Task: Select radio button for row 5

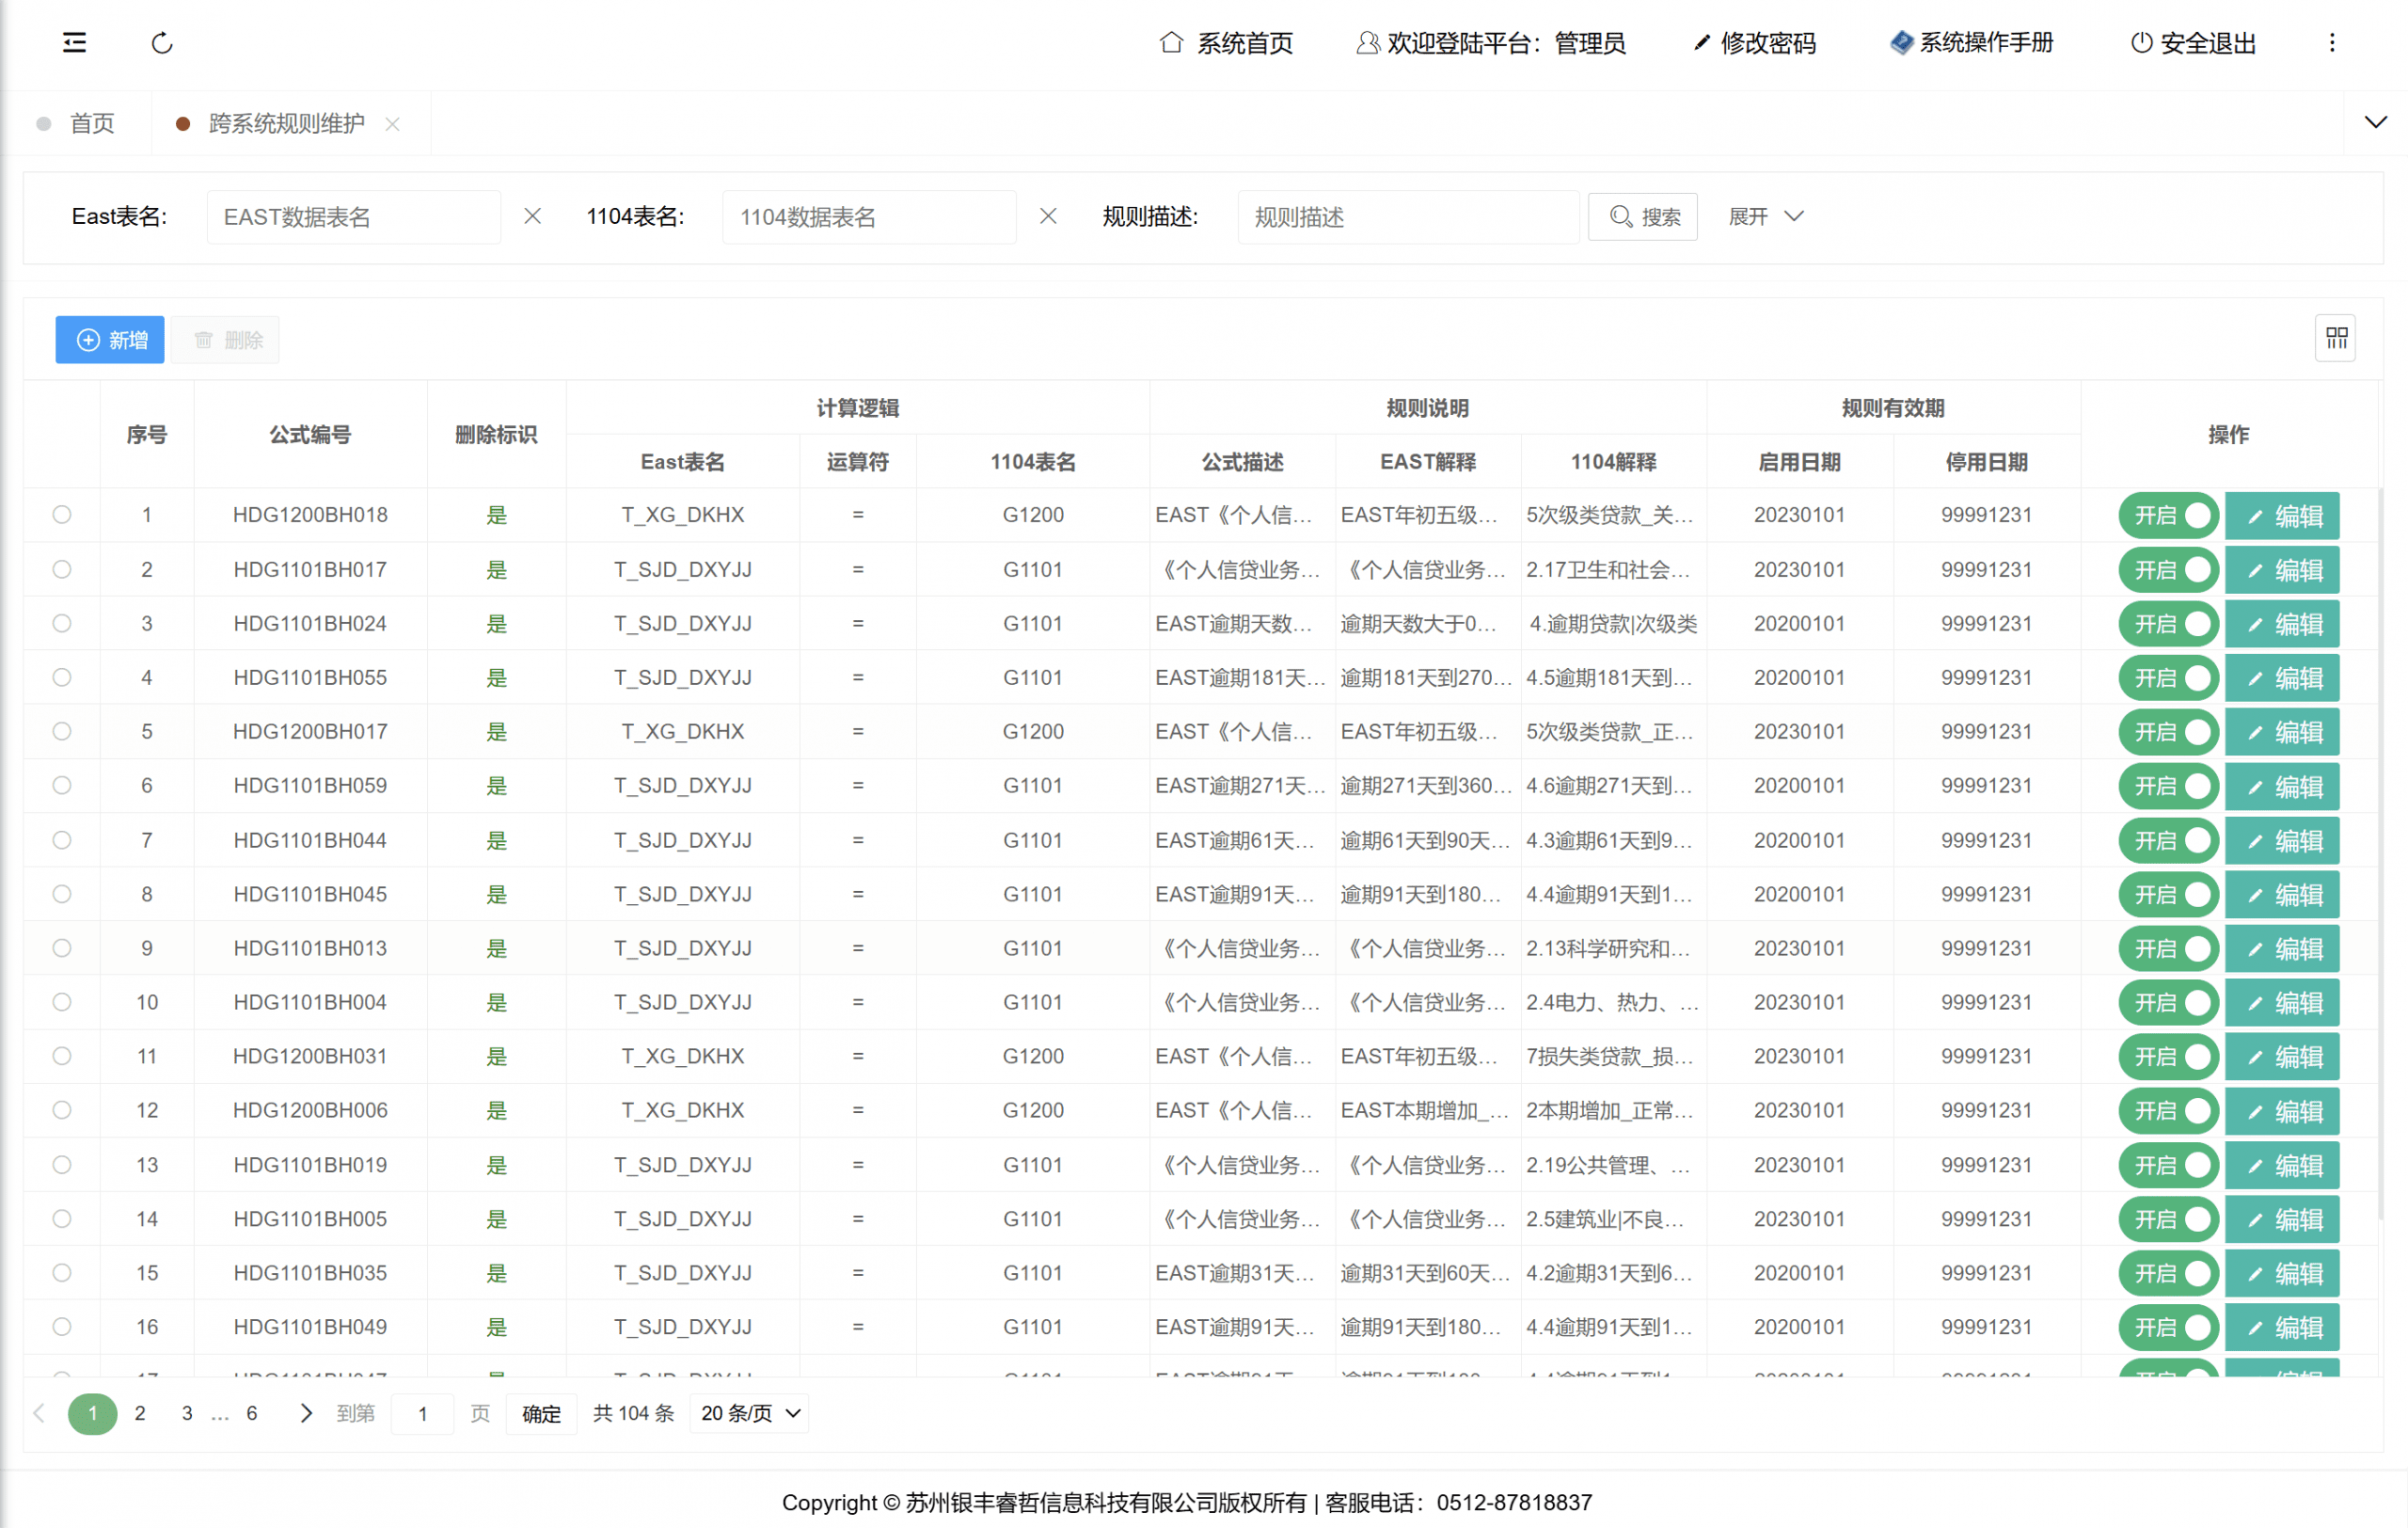Action: tap(62, 732)
